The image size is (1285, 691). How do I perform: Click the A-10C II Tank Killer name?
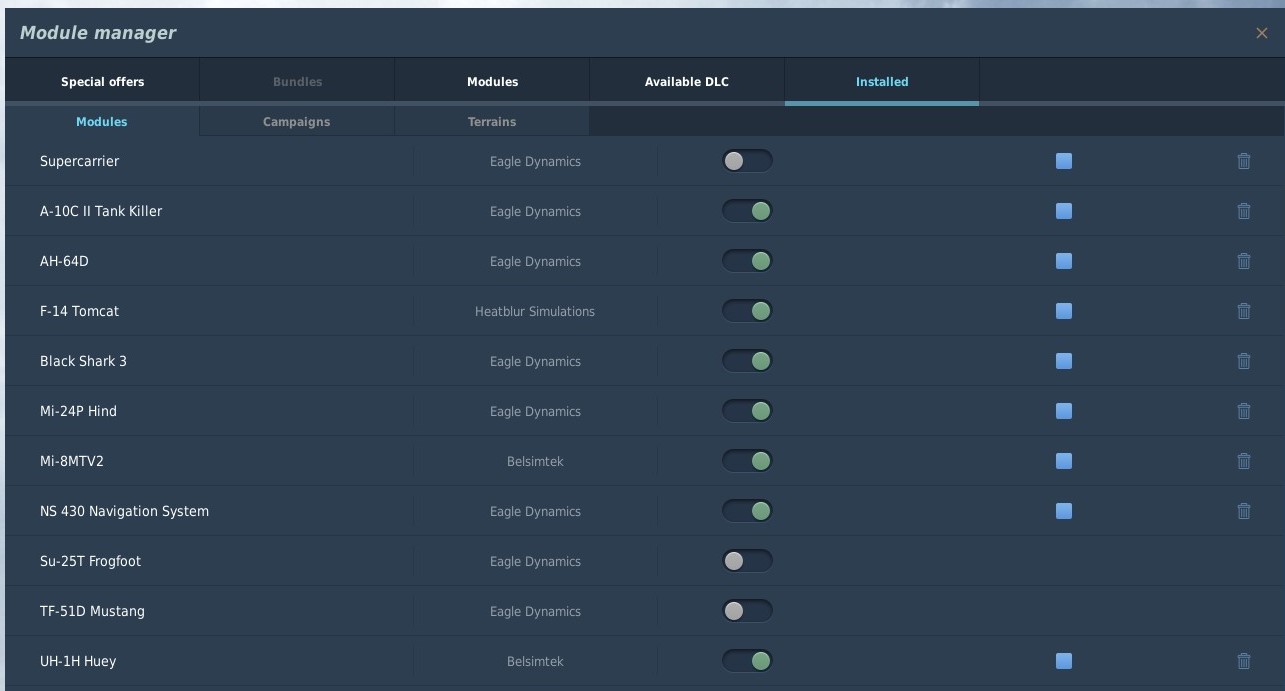(x=101, y=211)
